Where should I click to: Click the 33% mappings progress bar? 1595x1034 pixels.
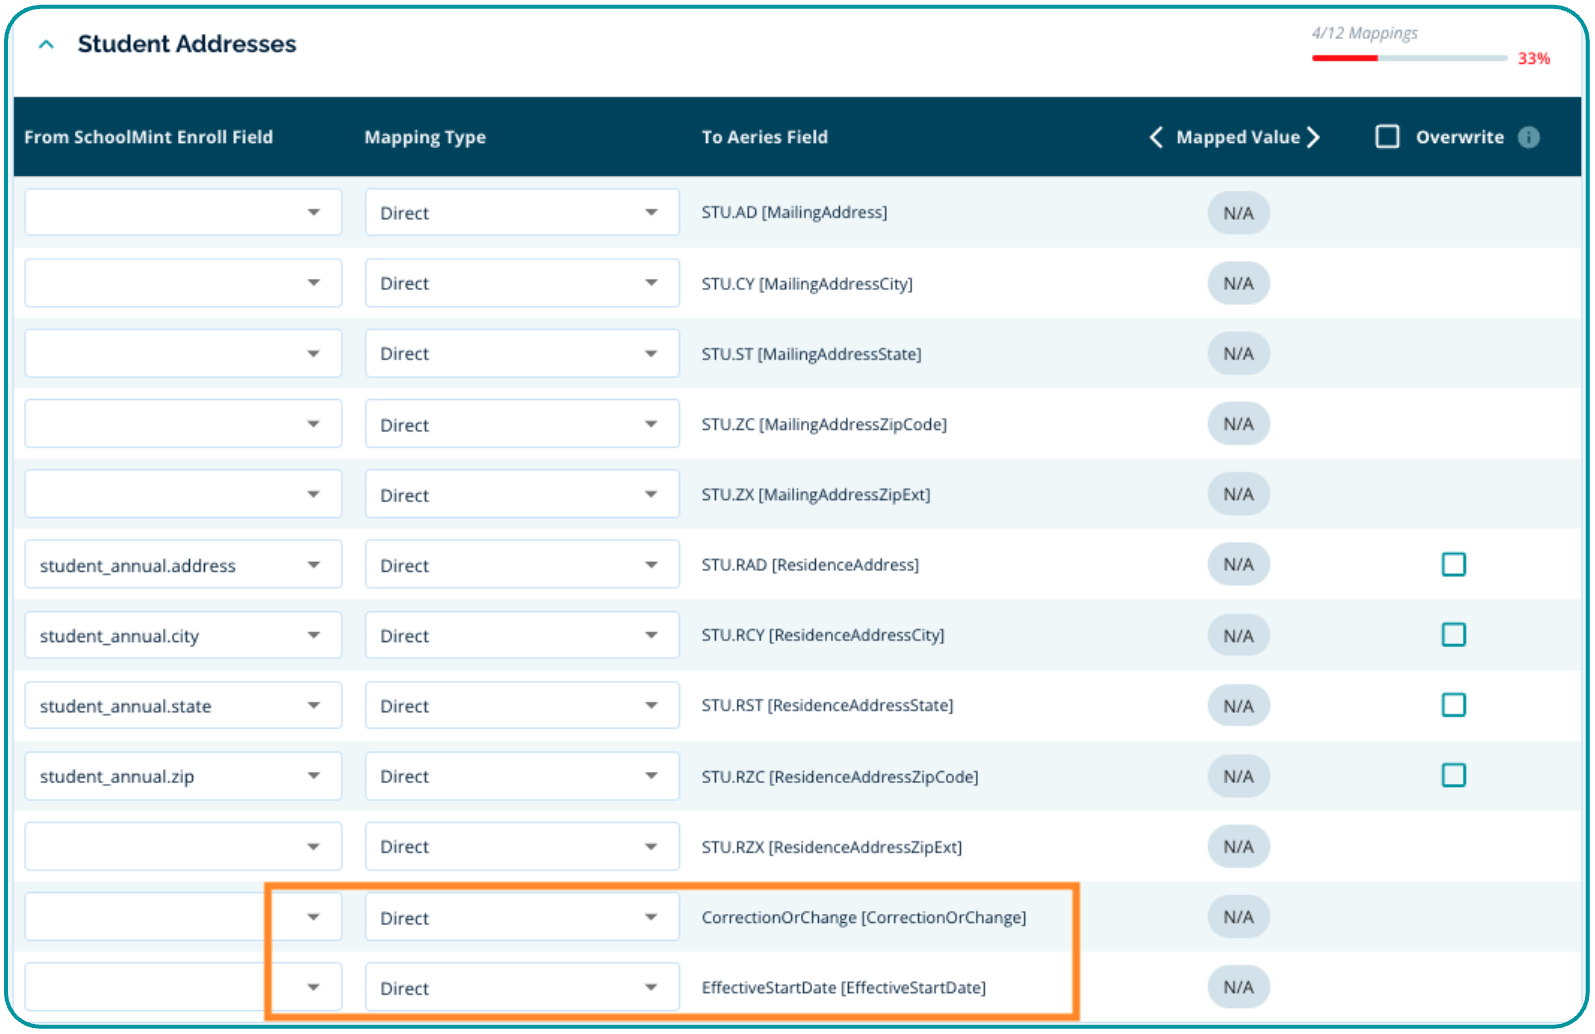(1408, 58)
